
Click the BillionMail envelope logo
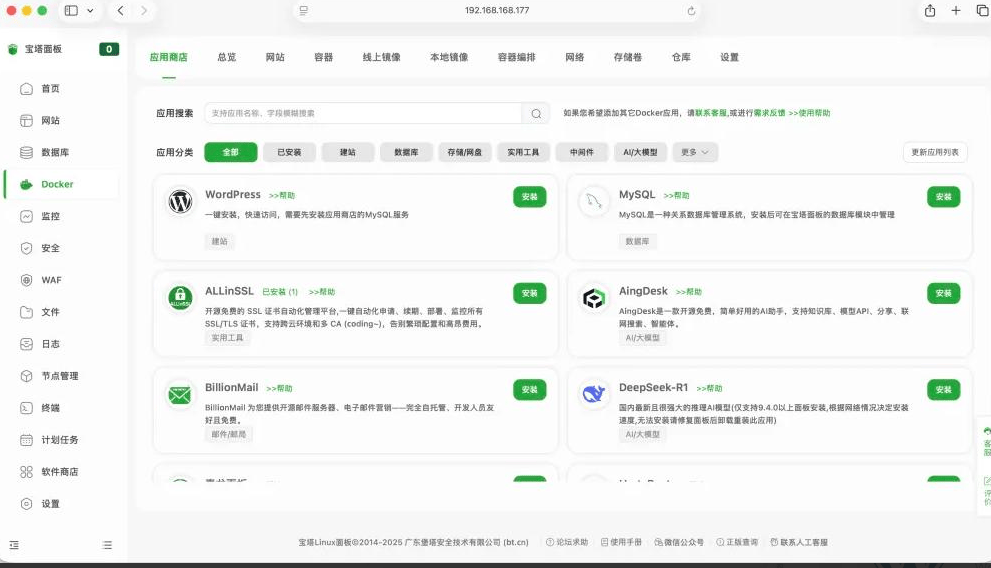(180, 395)
